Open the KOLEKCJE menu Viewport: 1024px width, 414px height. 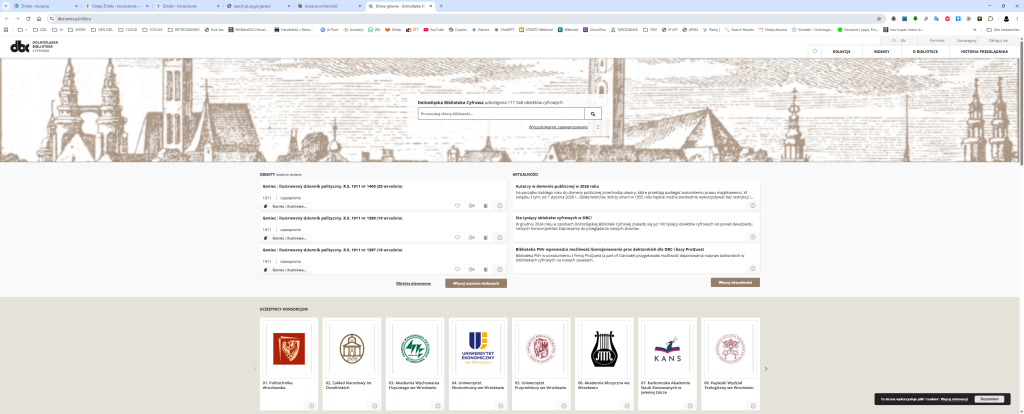pos(841,51)
